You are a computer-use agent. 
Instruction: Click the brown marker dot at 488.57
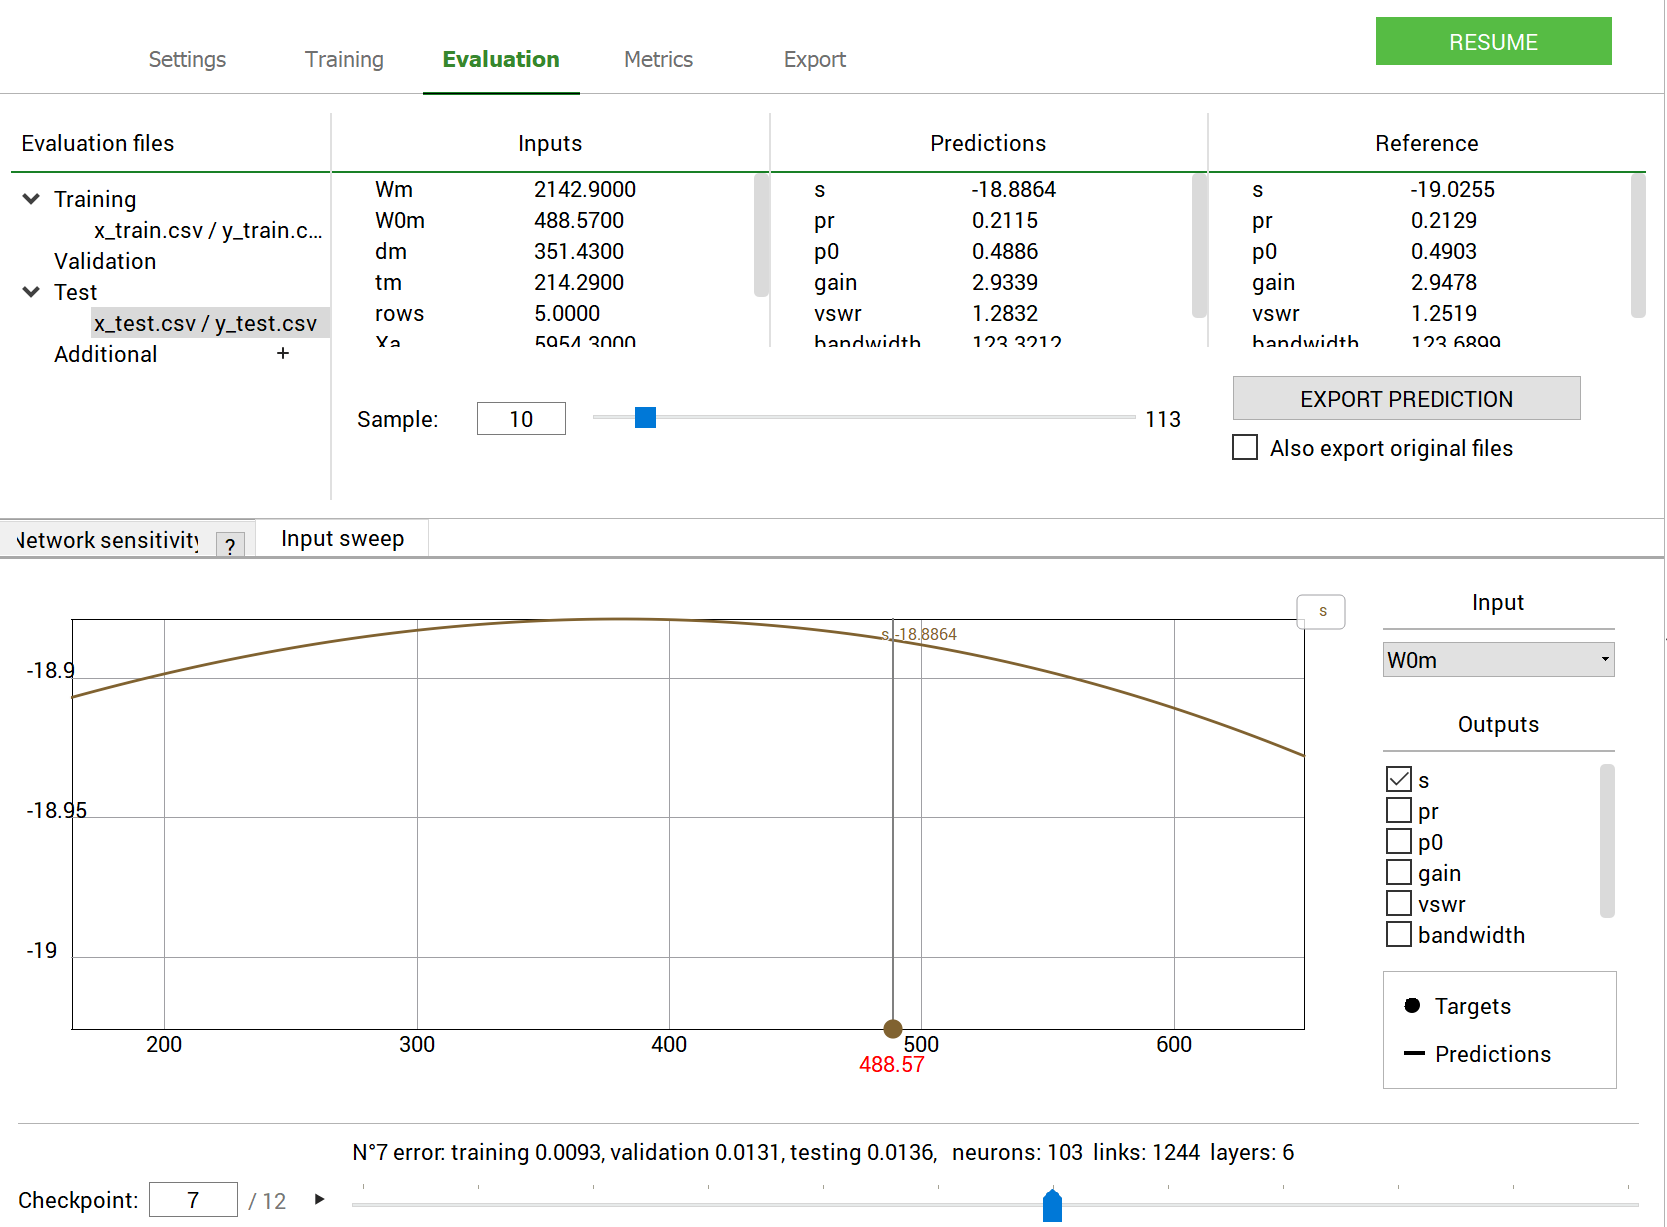[893, 1028]
